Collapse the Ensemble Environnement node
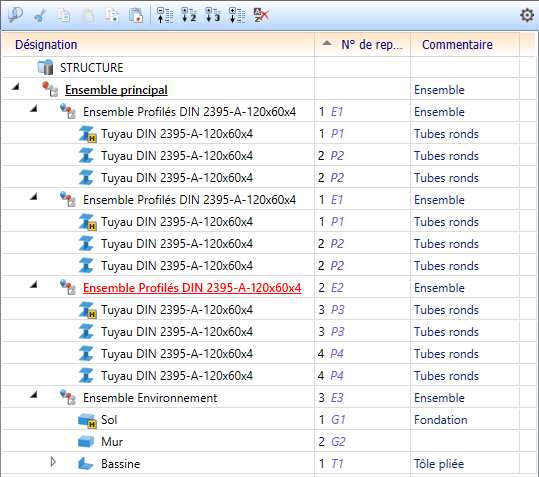 pos(33,395)
